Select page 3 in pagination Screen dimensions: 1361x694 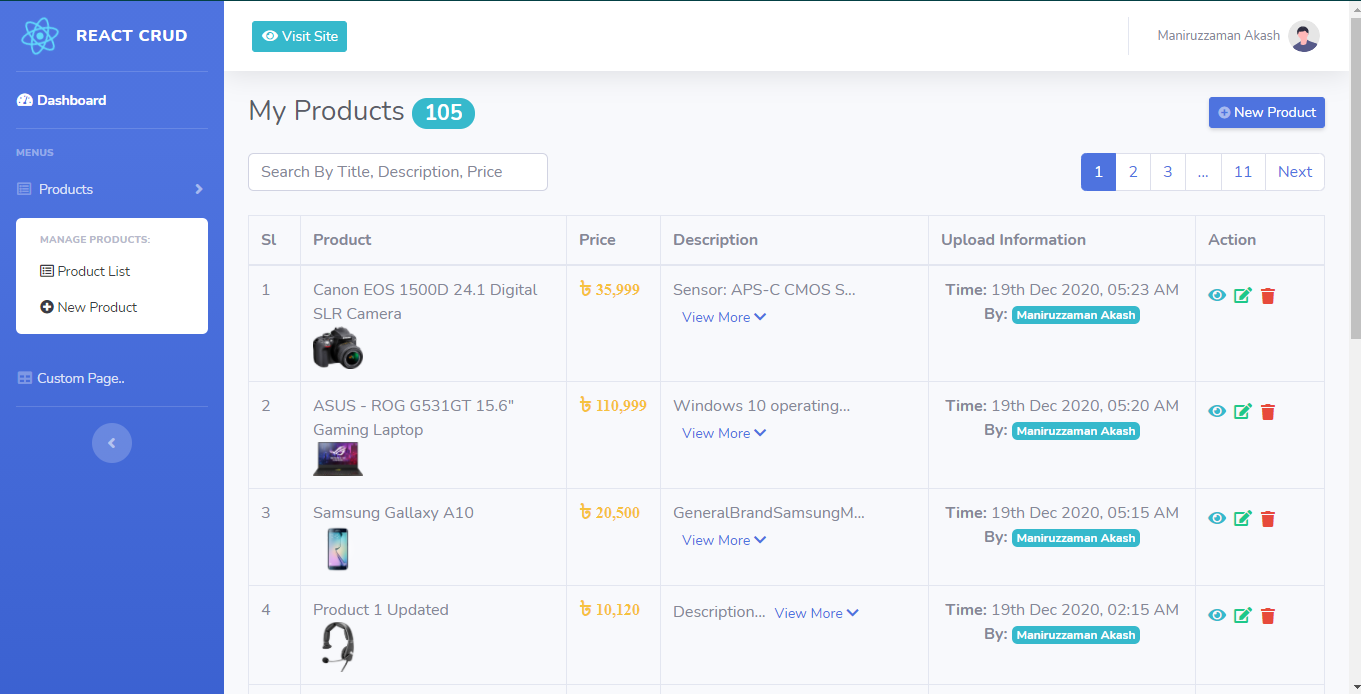pos(1167,171)
